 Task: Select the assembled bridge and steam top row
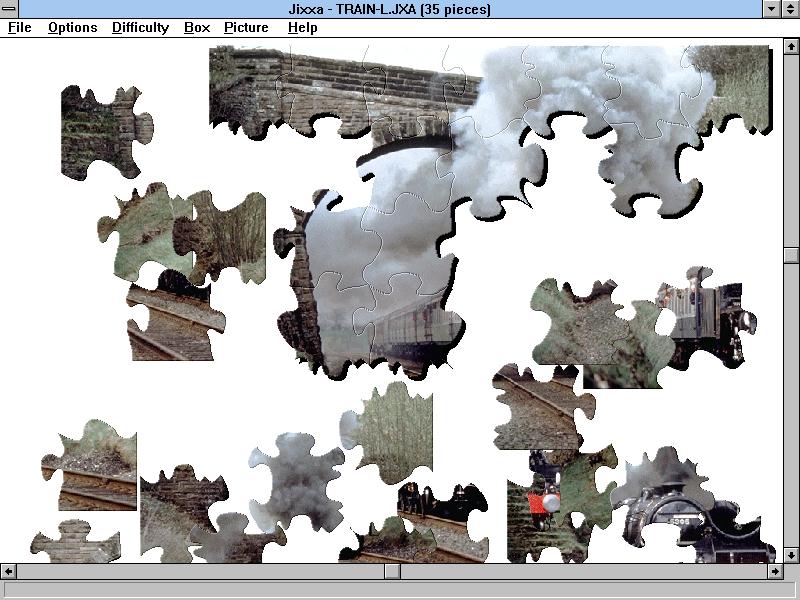[x=490, y=92]
